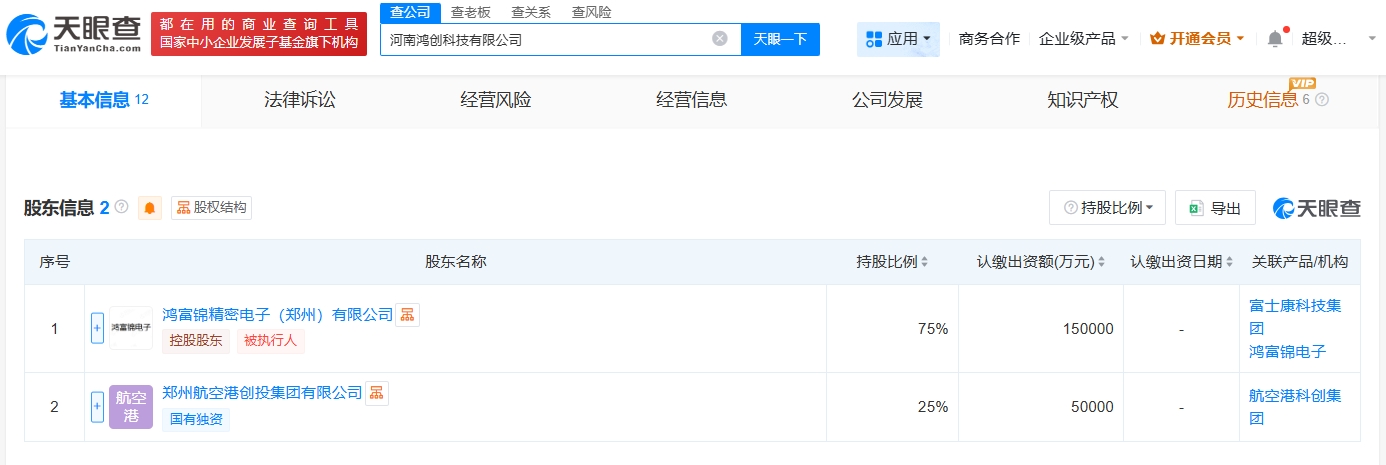Viewport: 1386px width, 465px height.
Task: Sort table by 持股比例 column arrows
Action: pyautogui.click(x=924, y=262)
